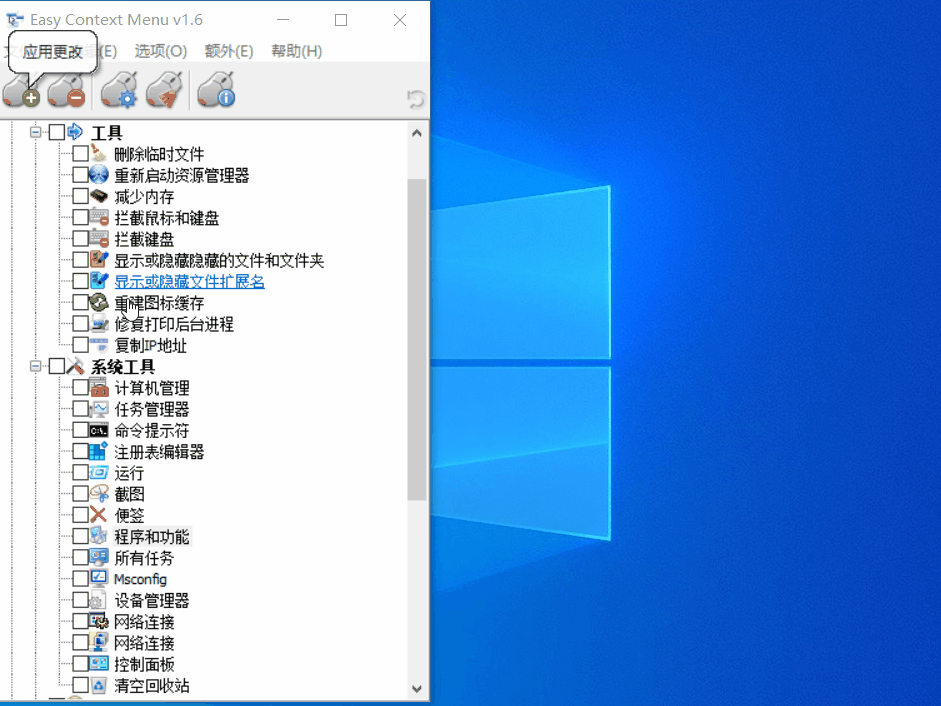Click the black console icon of 命令提示符
Screen dimensions: 941x706
coord(99,430)
